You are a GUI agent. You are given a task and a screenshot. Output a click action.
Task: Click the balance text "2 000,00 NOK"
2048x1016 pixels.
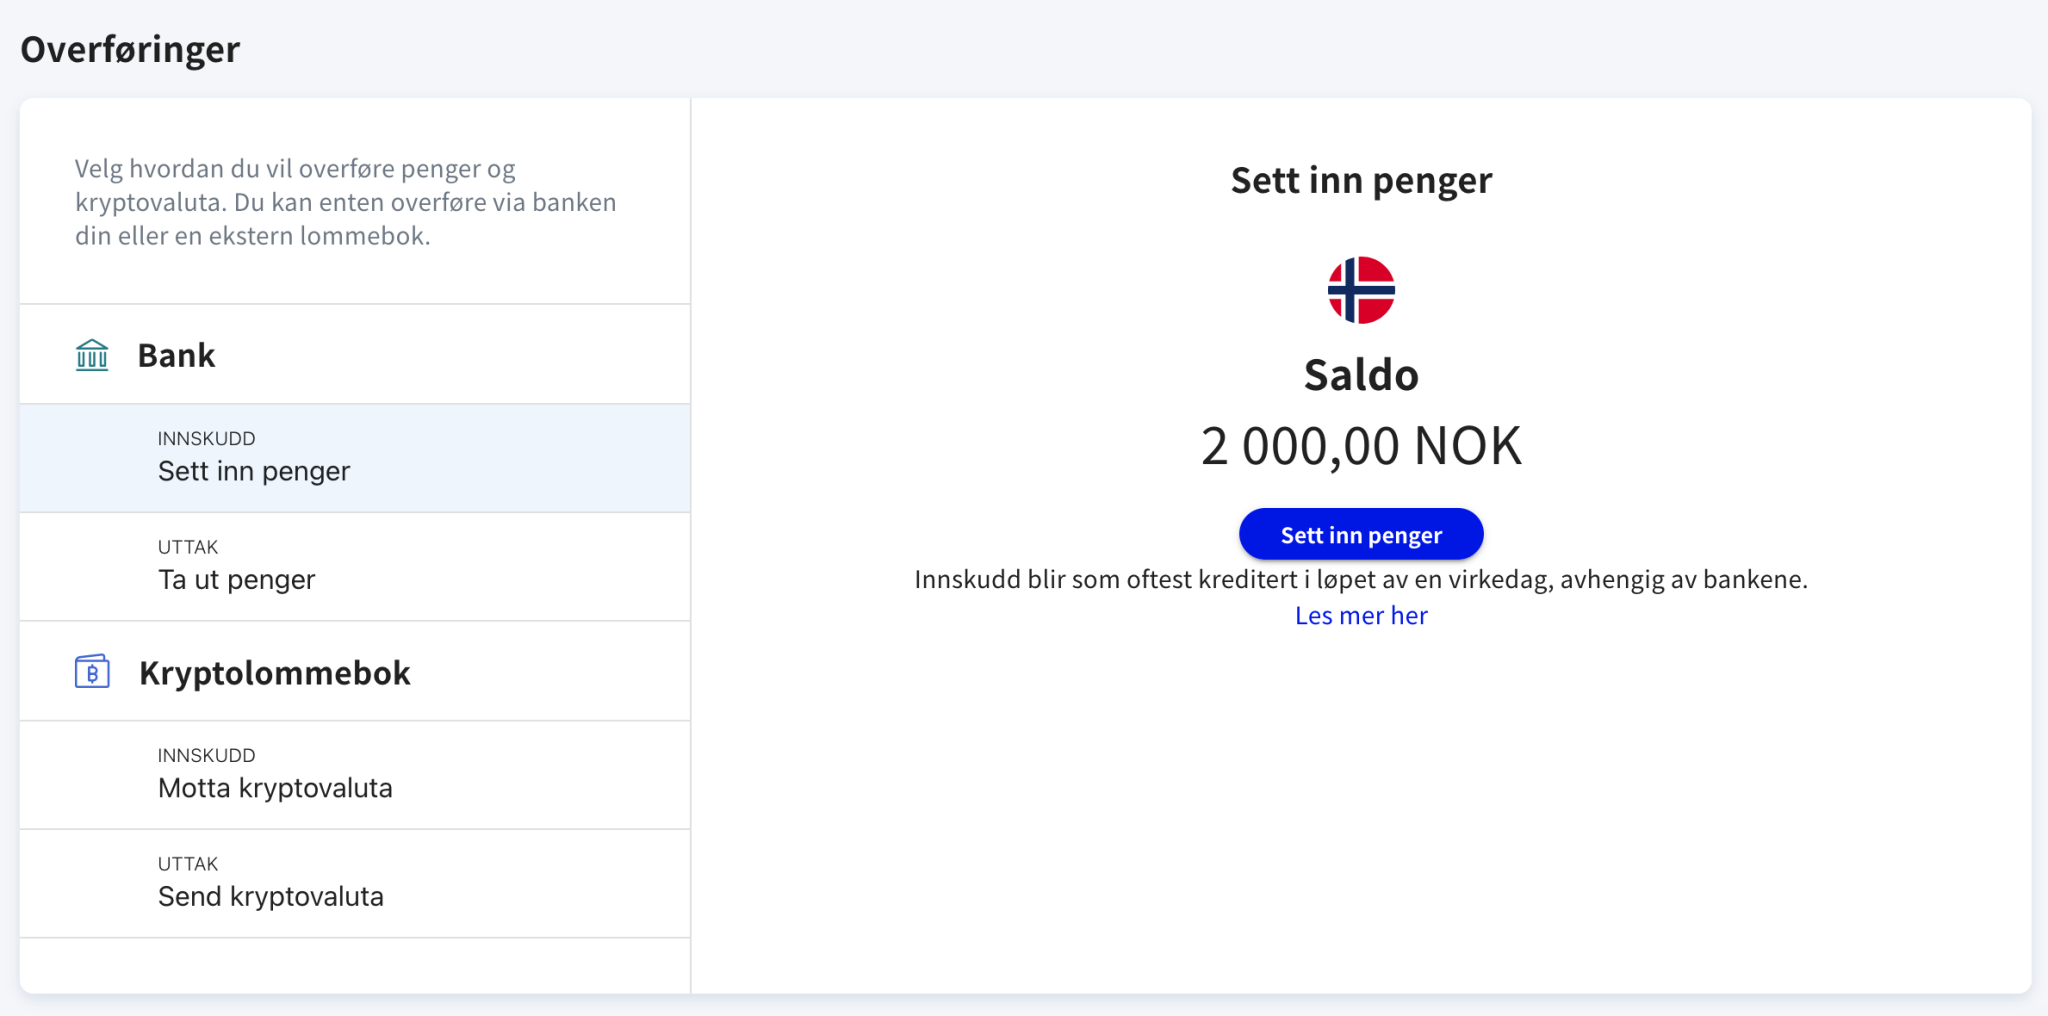pyautogui.click(x=1360, y=446)
